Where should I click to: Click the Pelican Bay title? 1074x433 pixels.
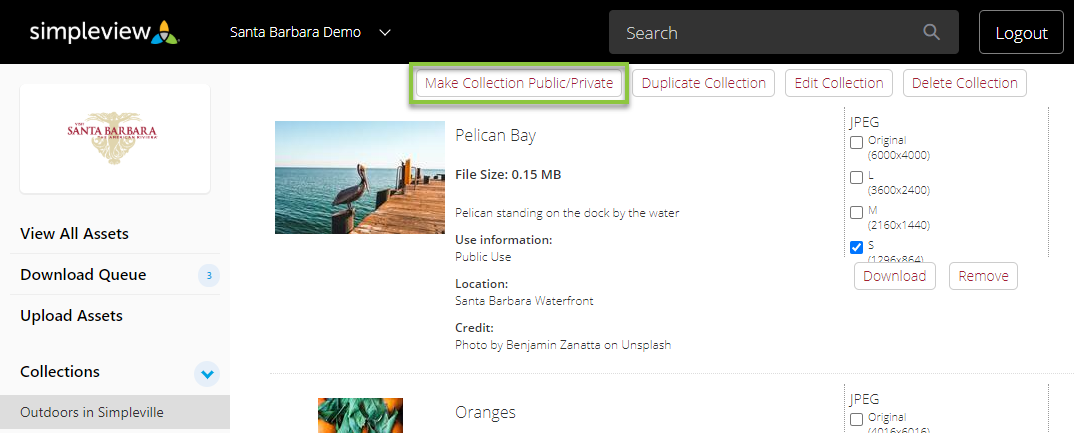tap(495, 136)
